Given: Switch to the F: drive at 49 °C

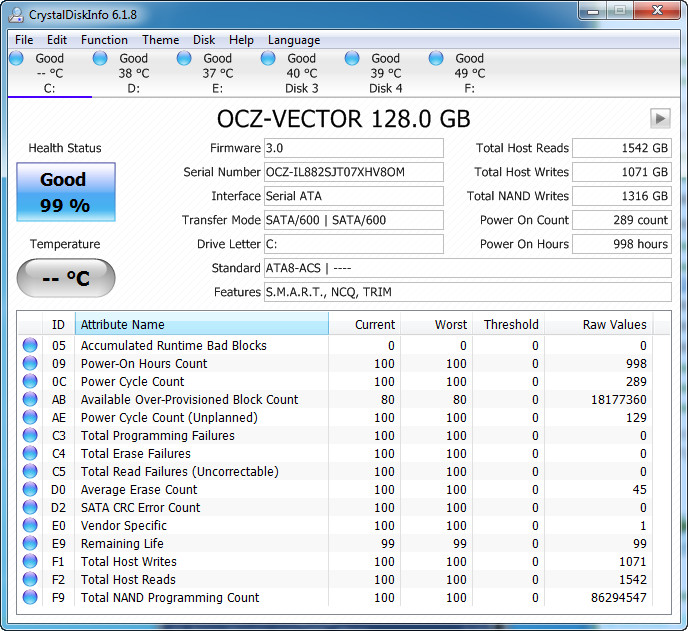Looking at the screenshot, I should 469,73.
